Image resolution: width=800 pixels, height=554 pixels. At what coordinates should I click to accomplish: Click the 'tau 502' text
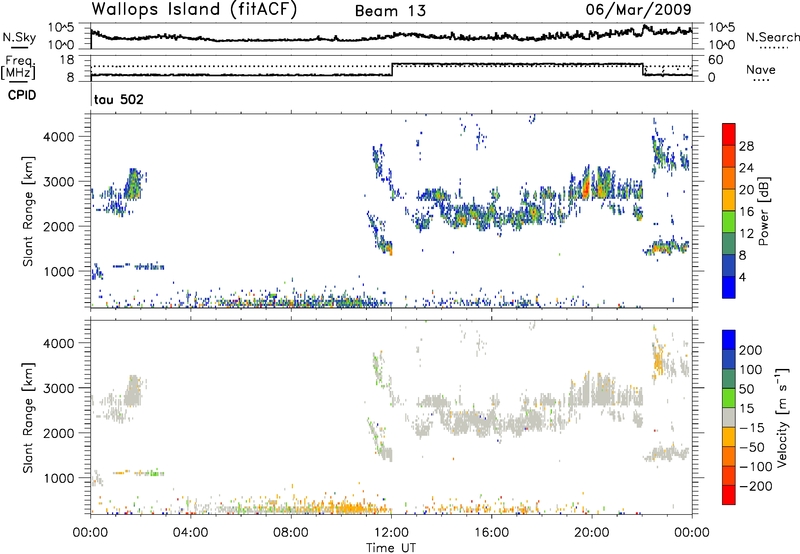(x=119, y=99)
